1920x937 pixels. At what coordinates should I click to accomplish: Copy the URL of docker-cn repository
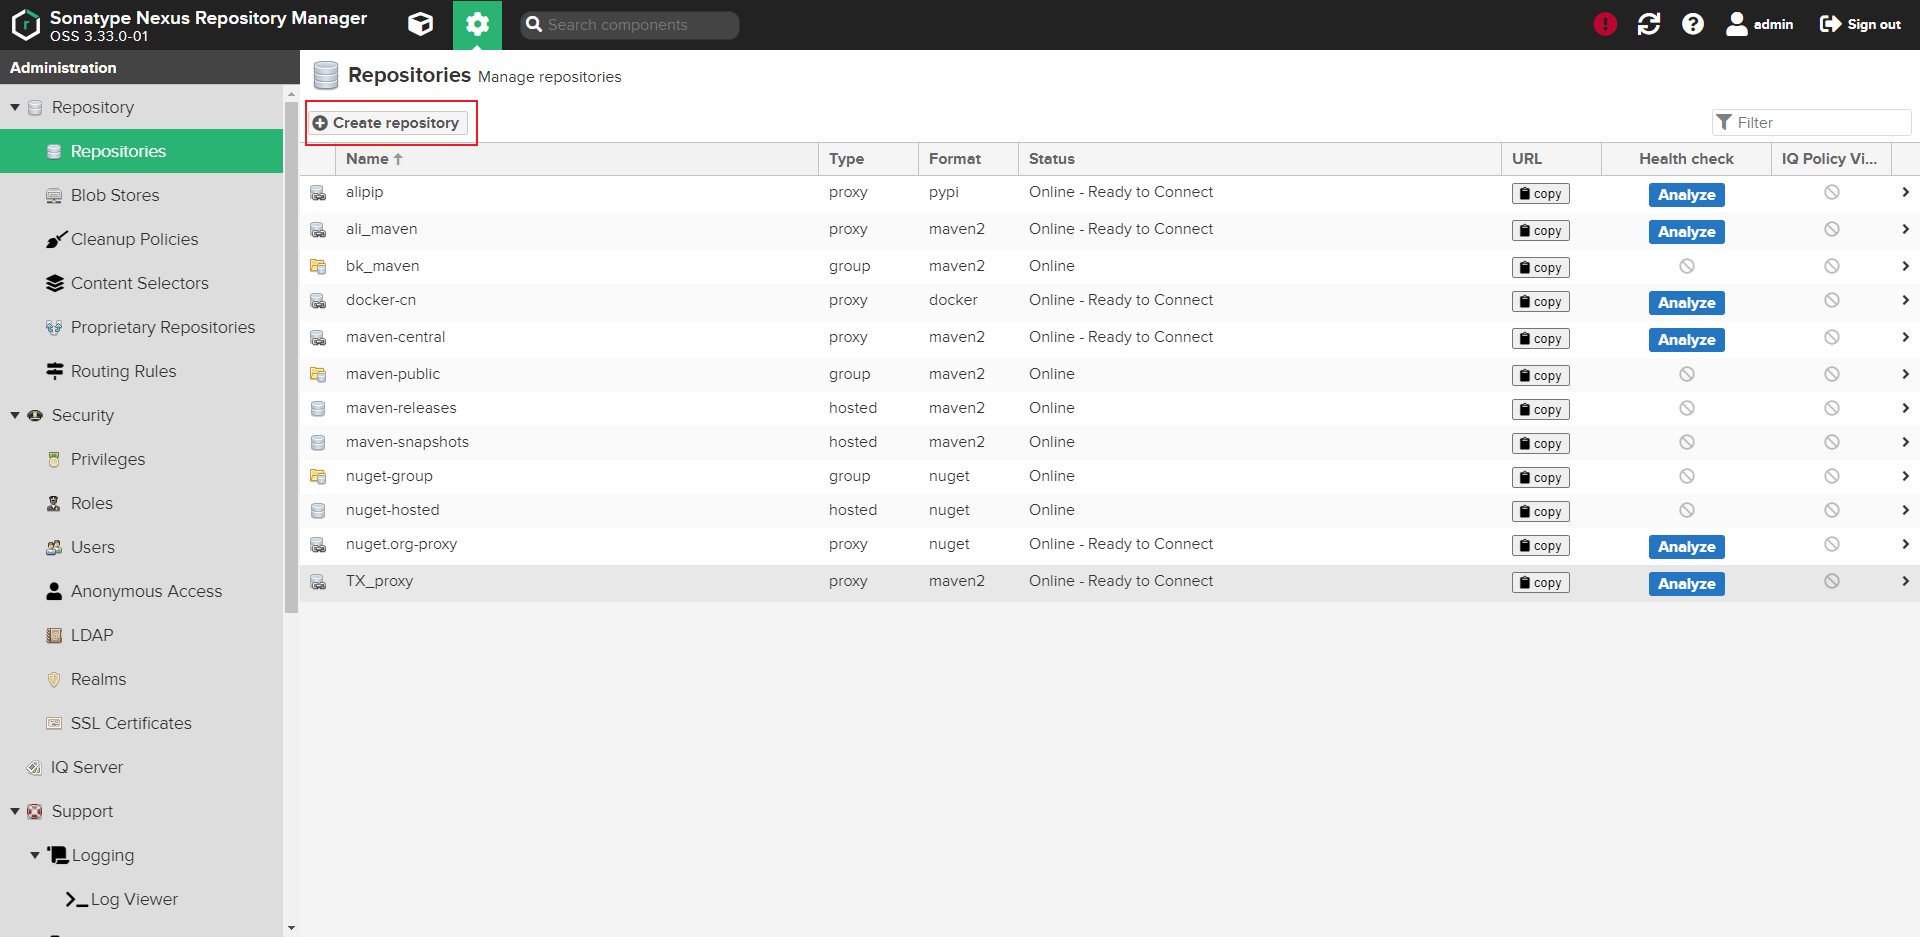click(x=1540, y=302)
